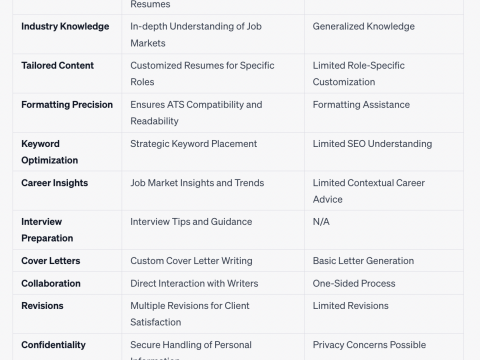
Task: Select the Keyword Optimization row header
Action: [x=50, y=152]
